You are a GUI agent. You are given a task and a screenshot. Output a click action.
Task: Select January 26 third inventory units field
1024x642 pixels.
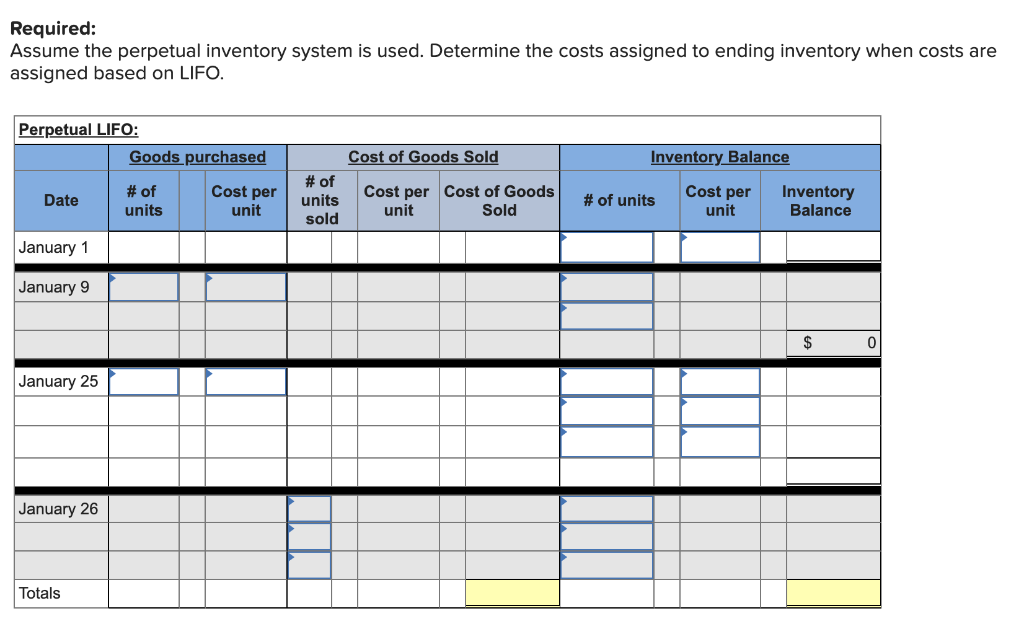click(607, 566)
